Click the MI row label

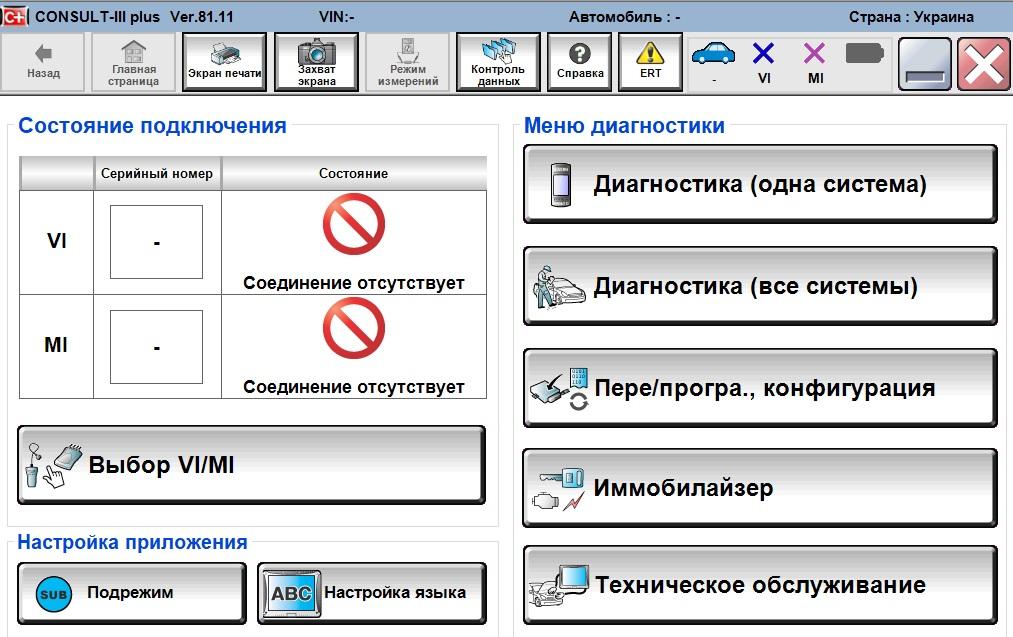56,345
